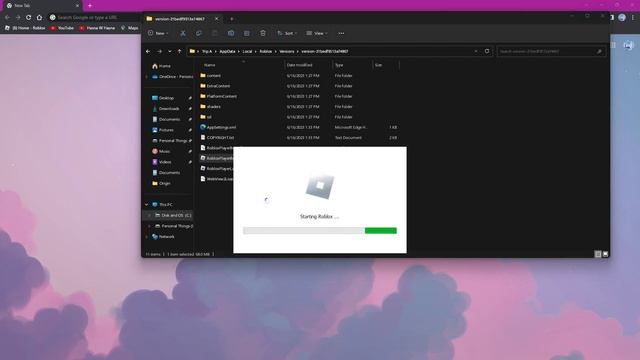Go up one folder level in Explorer
The width and height of the screenshot is (640, 360).
180,51
